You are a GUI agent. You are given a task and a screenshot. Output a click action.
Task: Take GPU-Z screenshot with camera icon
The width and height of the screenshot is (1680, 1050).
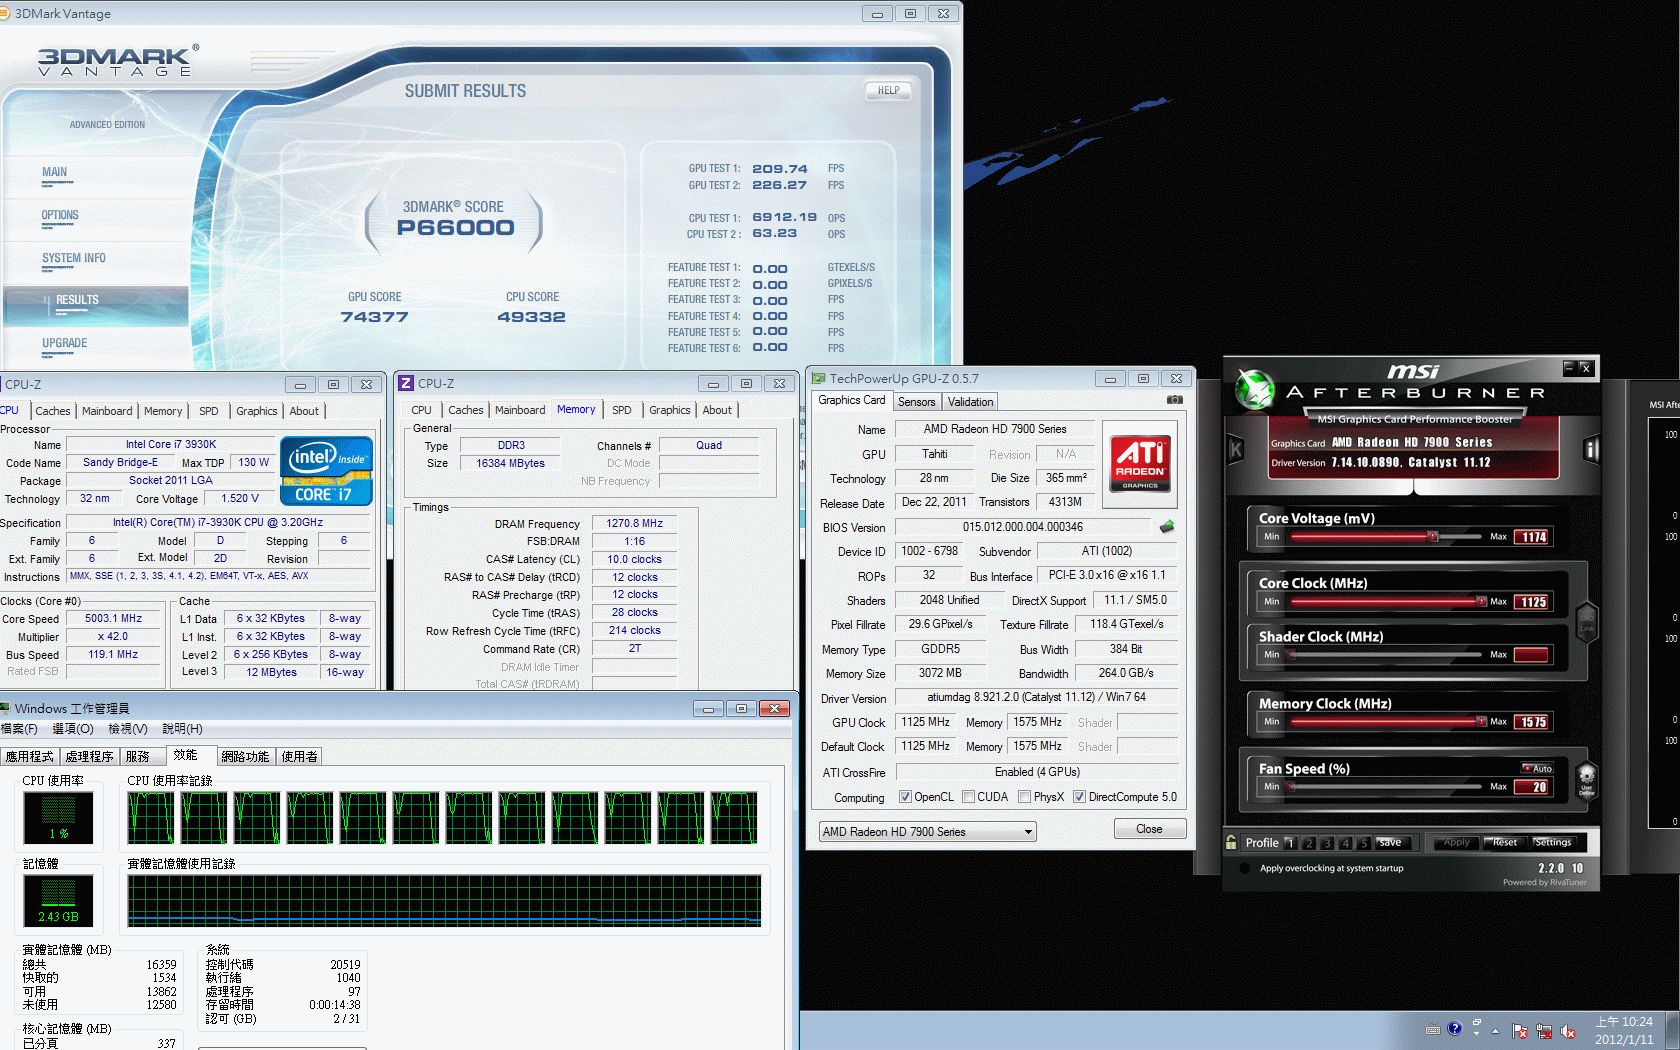[x=1175, y=400]
